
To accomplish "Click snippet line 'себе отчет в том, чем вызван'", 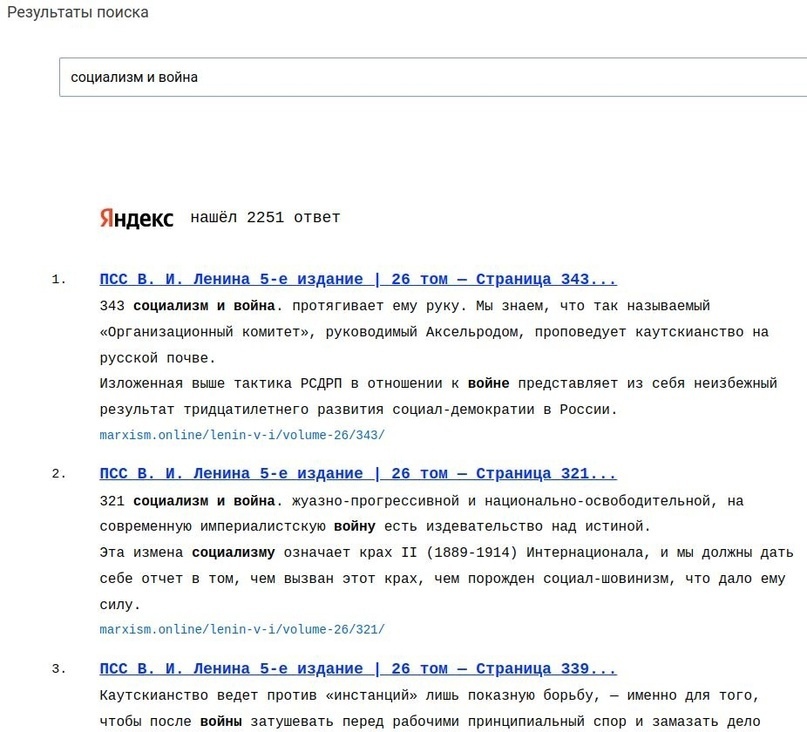I will (x=442, y=579).
